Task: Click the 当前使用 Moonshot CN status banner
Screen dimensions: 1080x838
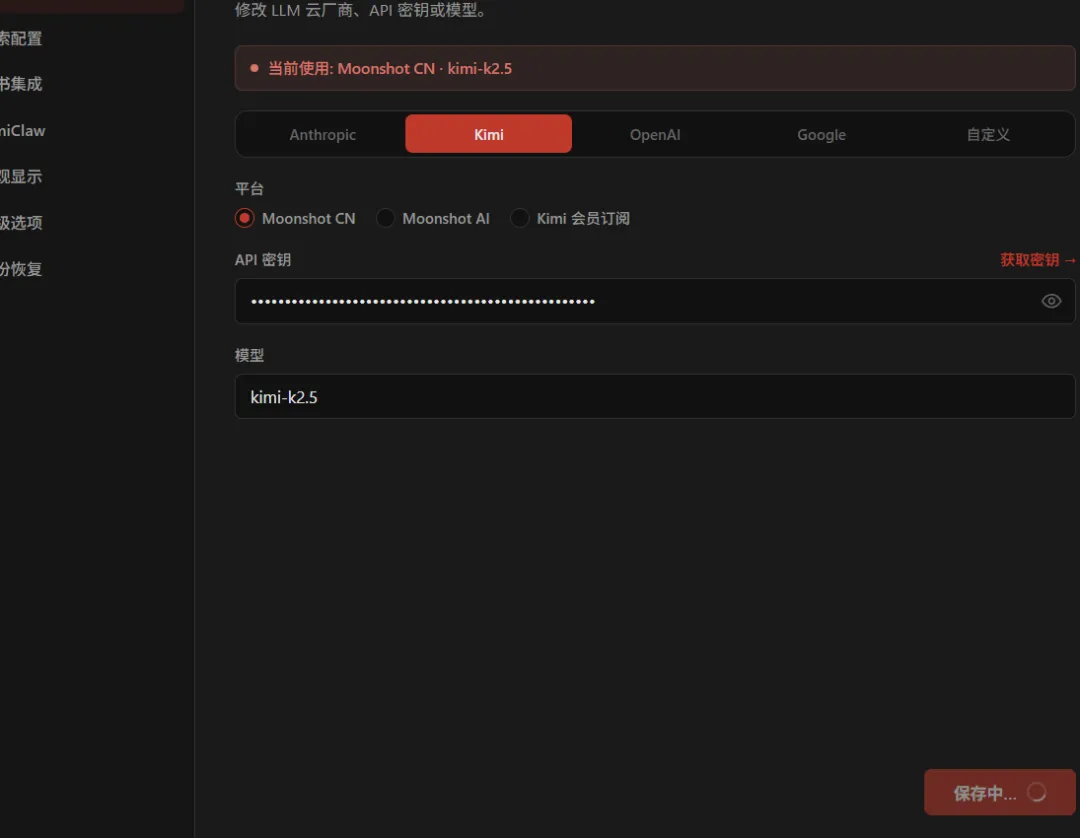Action: [654, 68]
